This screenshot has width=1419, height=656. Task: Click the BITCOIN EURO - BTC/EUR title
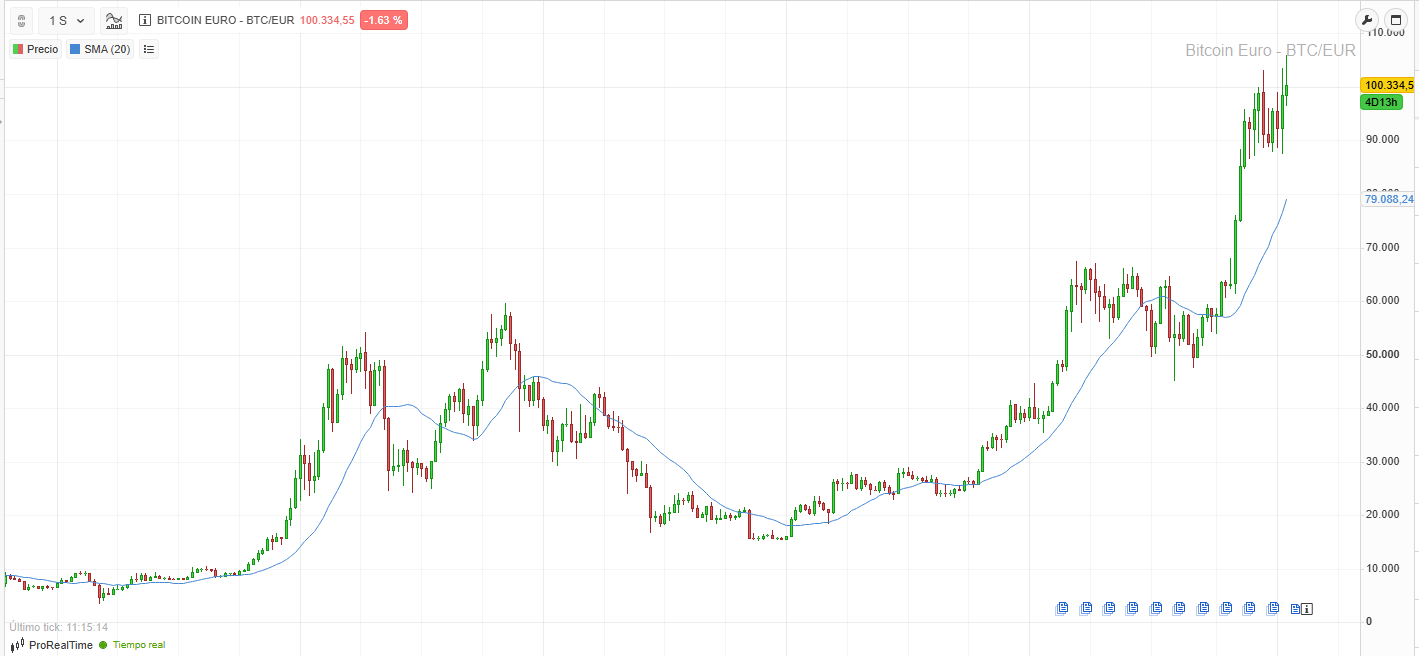[225, 20]
